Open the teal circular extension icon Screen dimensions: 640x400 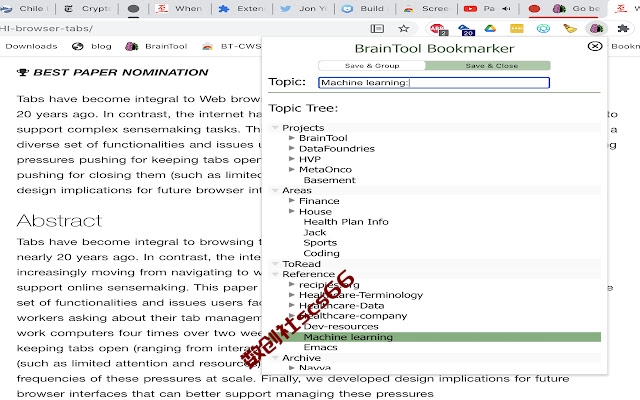pyautogui.click(x=543, y=29)
